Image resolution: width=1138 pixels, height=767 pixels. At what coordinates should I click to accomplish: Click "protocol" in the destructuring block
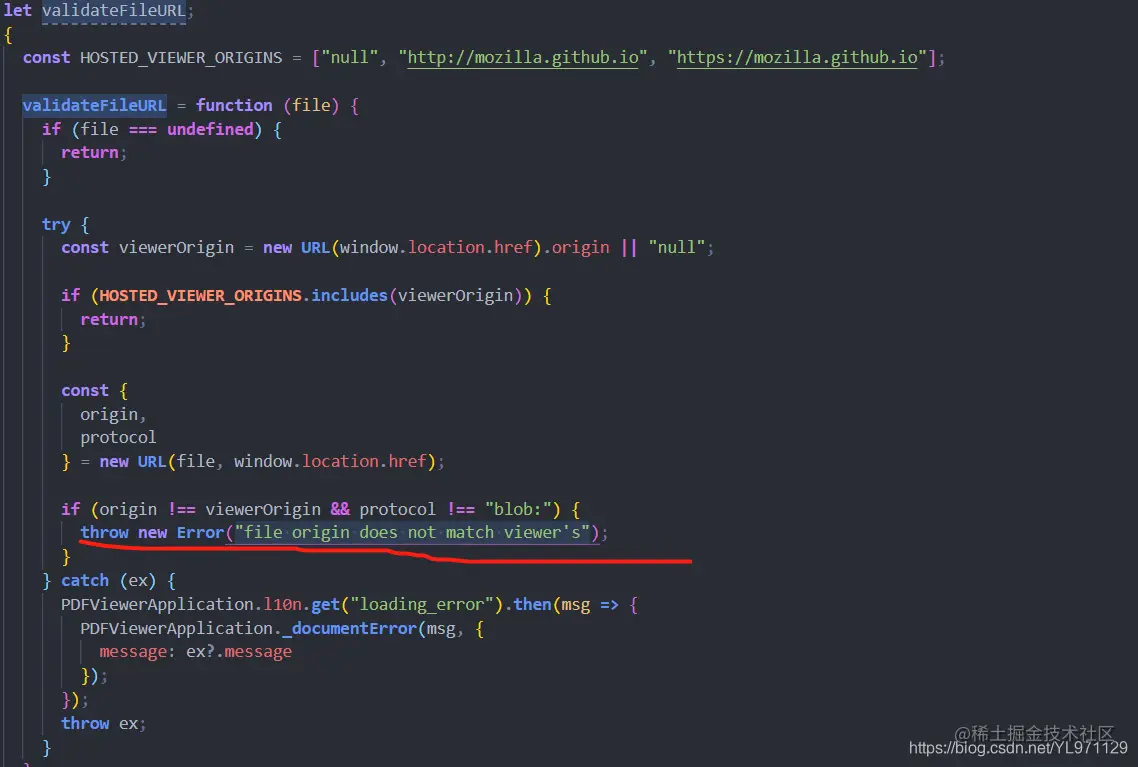click(x=118, y=438)
